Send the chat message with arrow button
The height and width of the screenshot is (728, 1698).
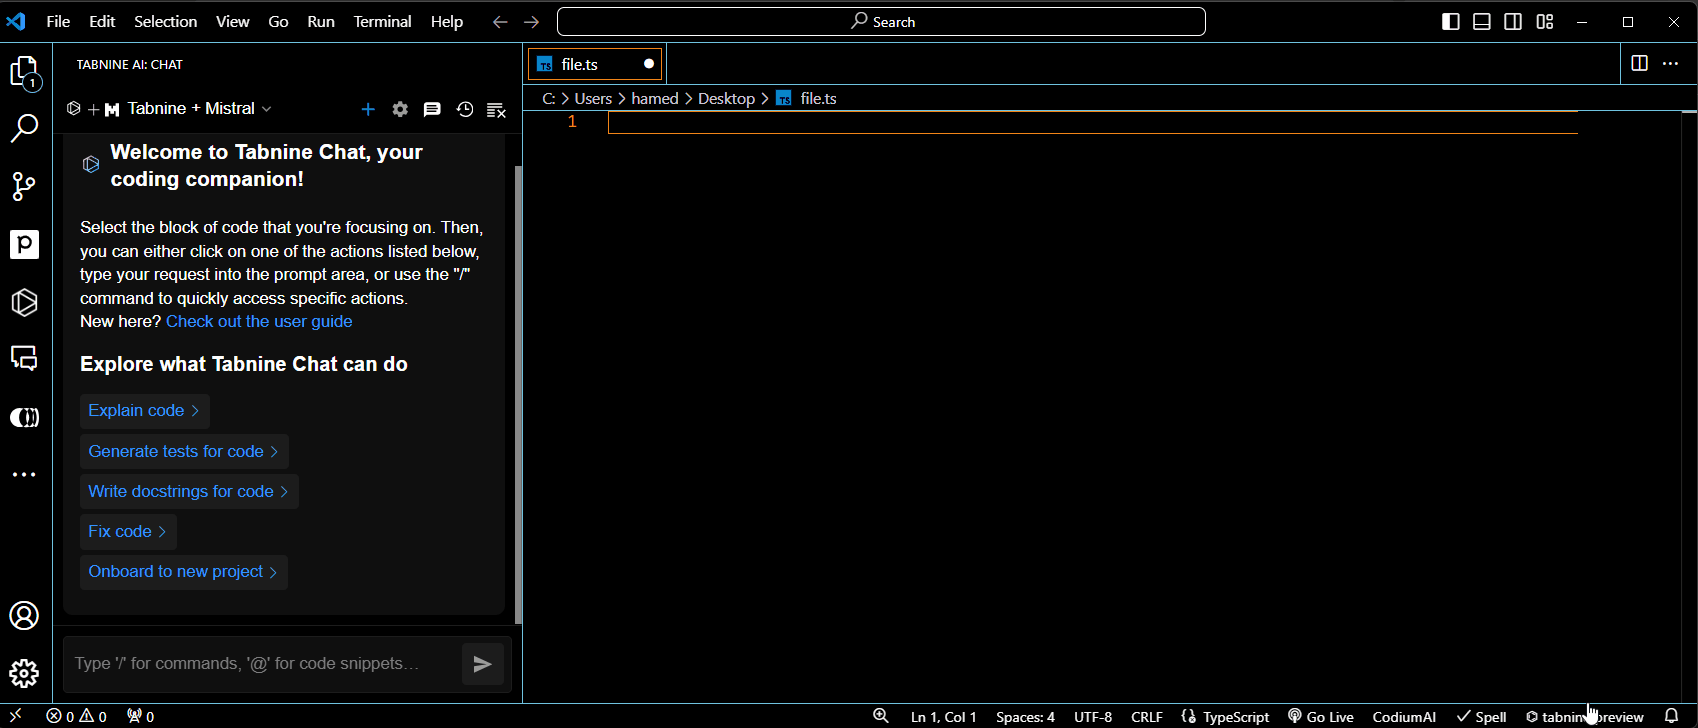483,664
